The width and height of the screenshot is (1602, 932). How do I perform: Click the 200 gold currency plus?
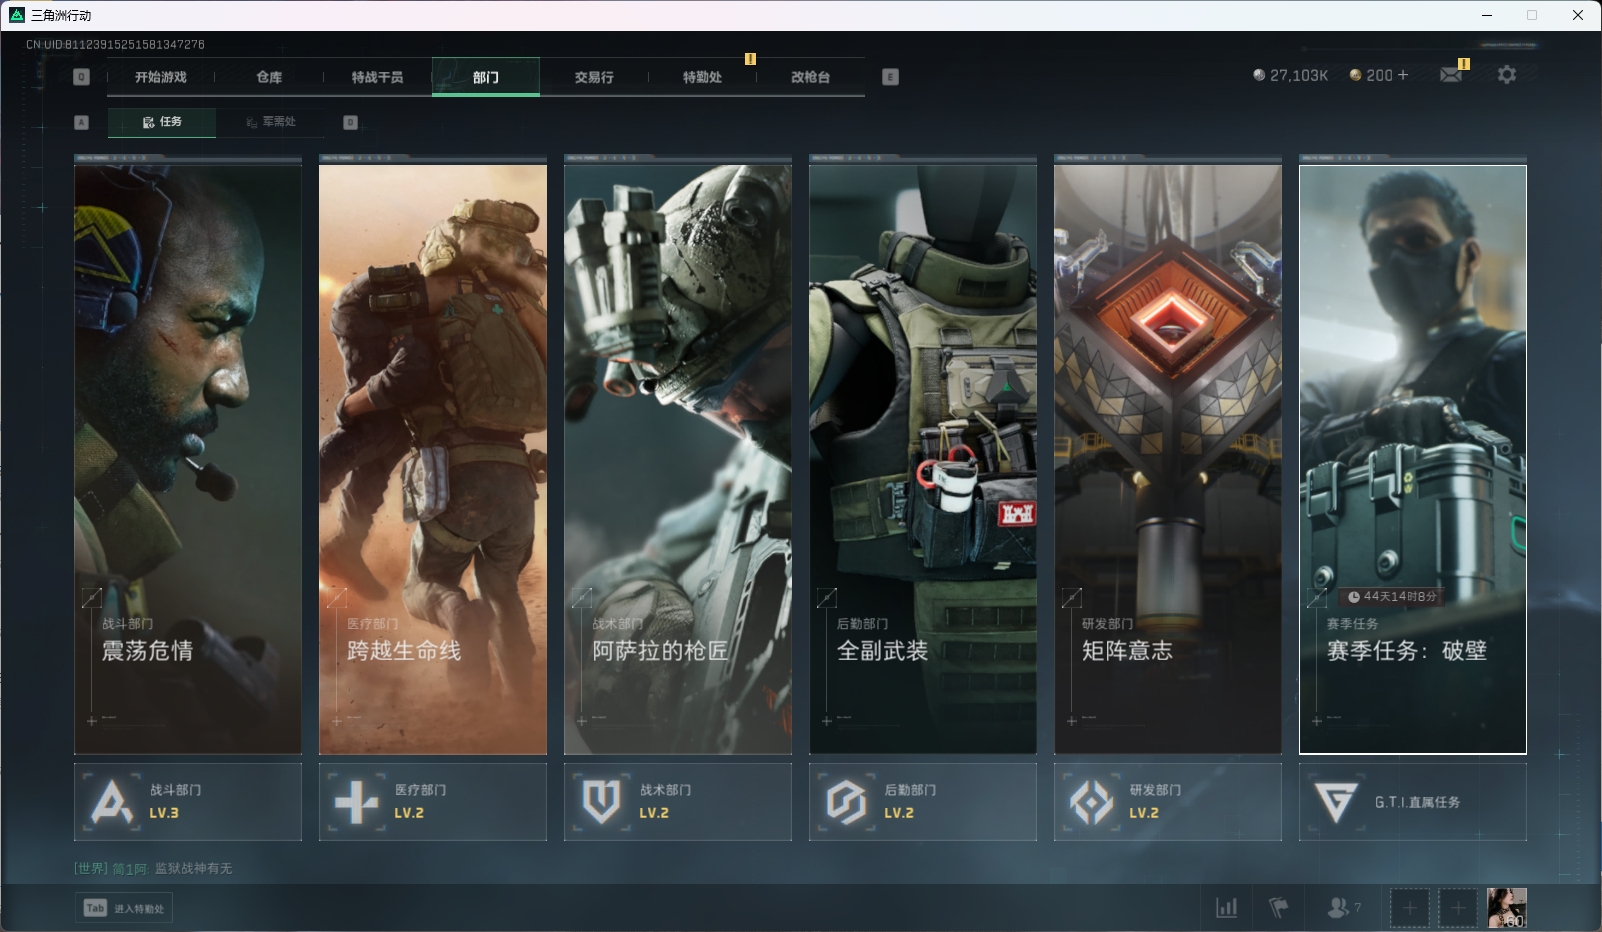pyautogui.click(x=1403, y=75)
